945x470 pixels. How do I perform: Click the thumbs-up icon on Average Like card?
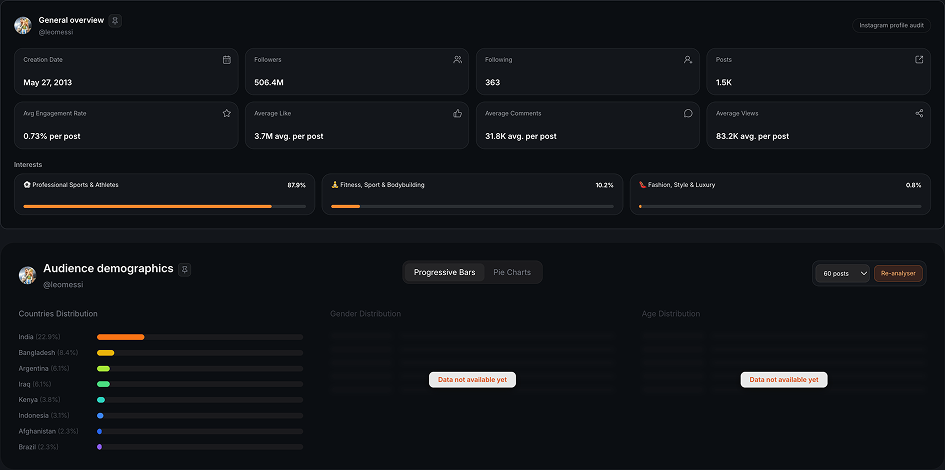[457, 113]
